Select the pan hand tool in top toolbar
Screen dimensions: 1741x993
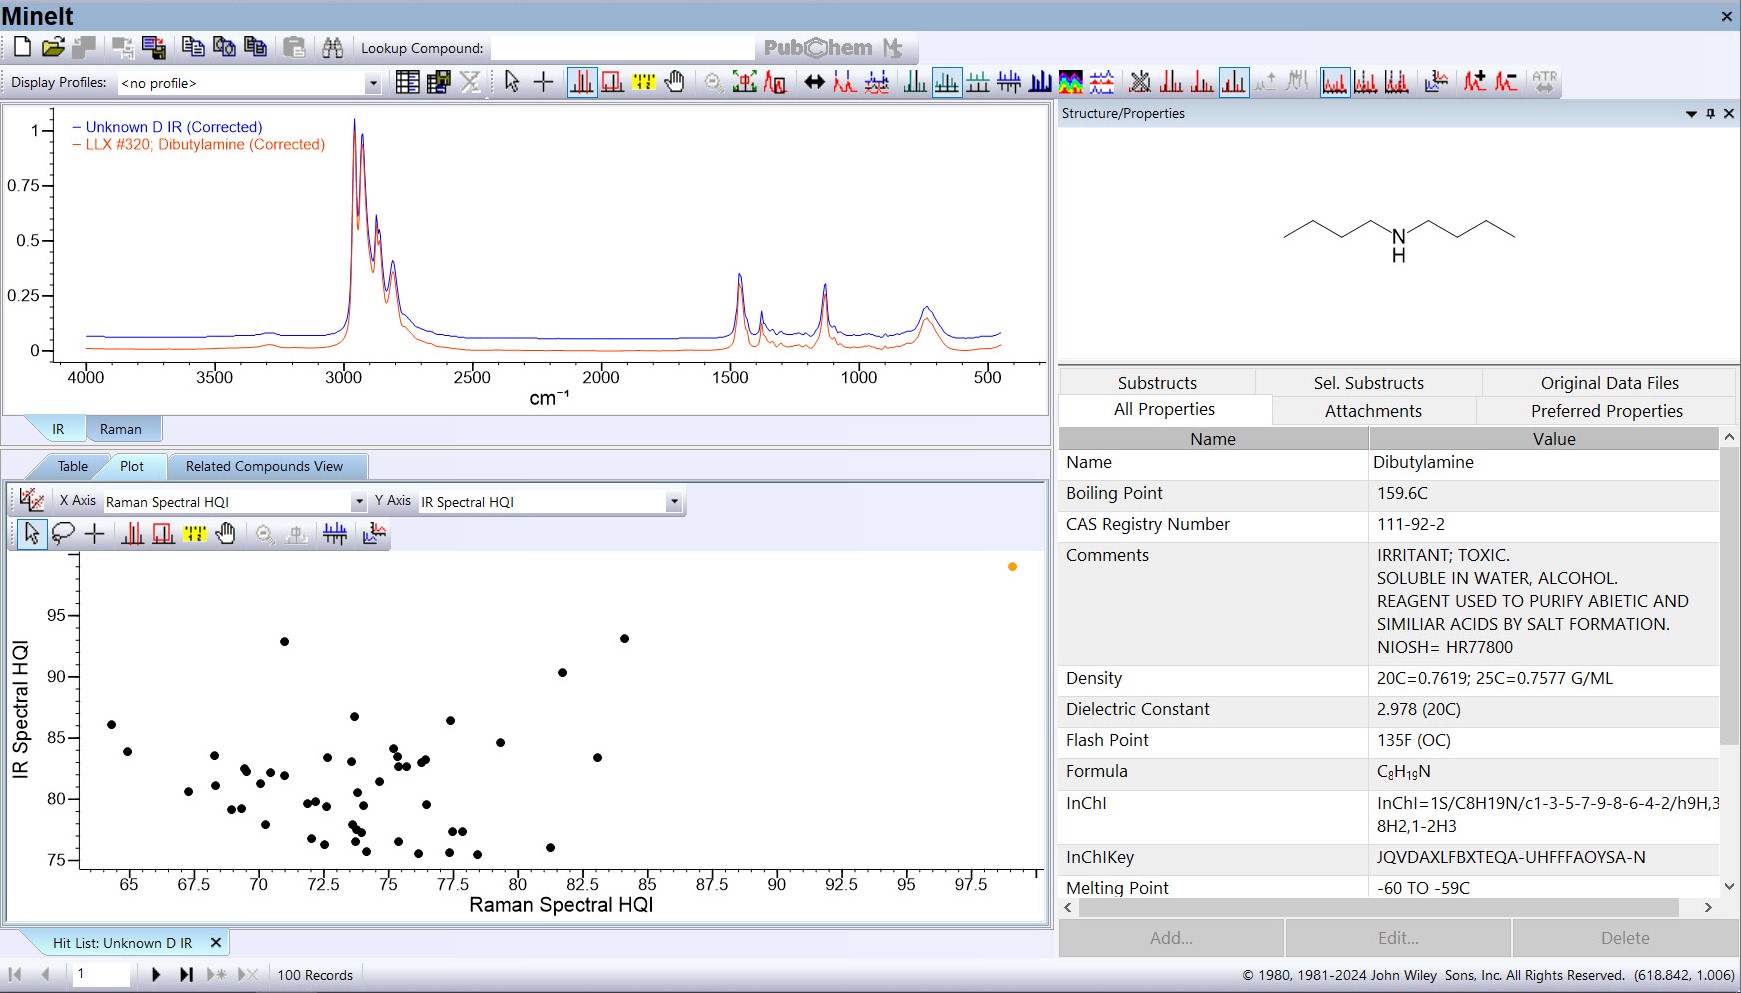coord(675,82)
